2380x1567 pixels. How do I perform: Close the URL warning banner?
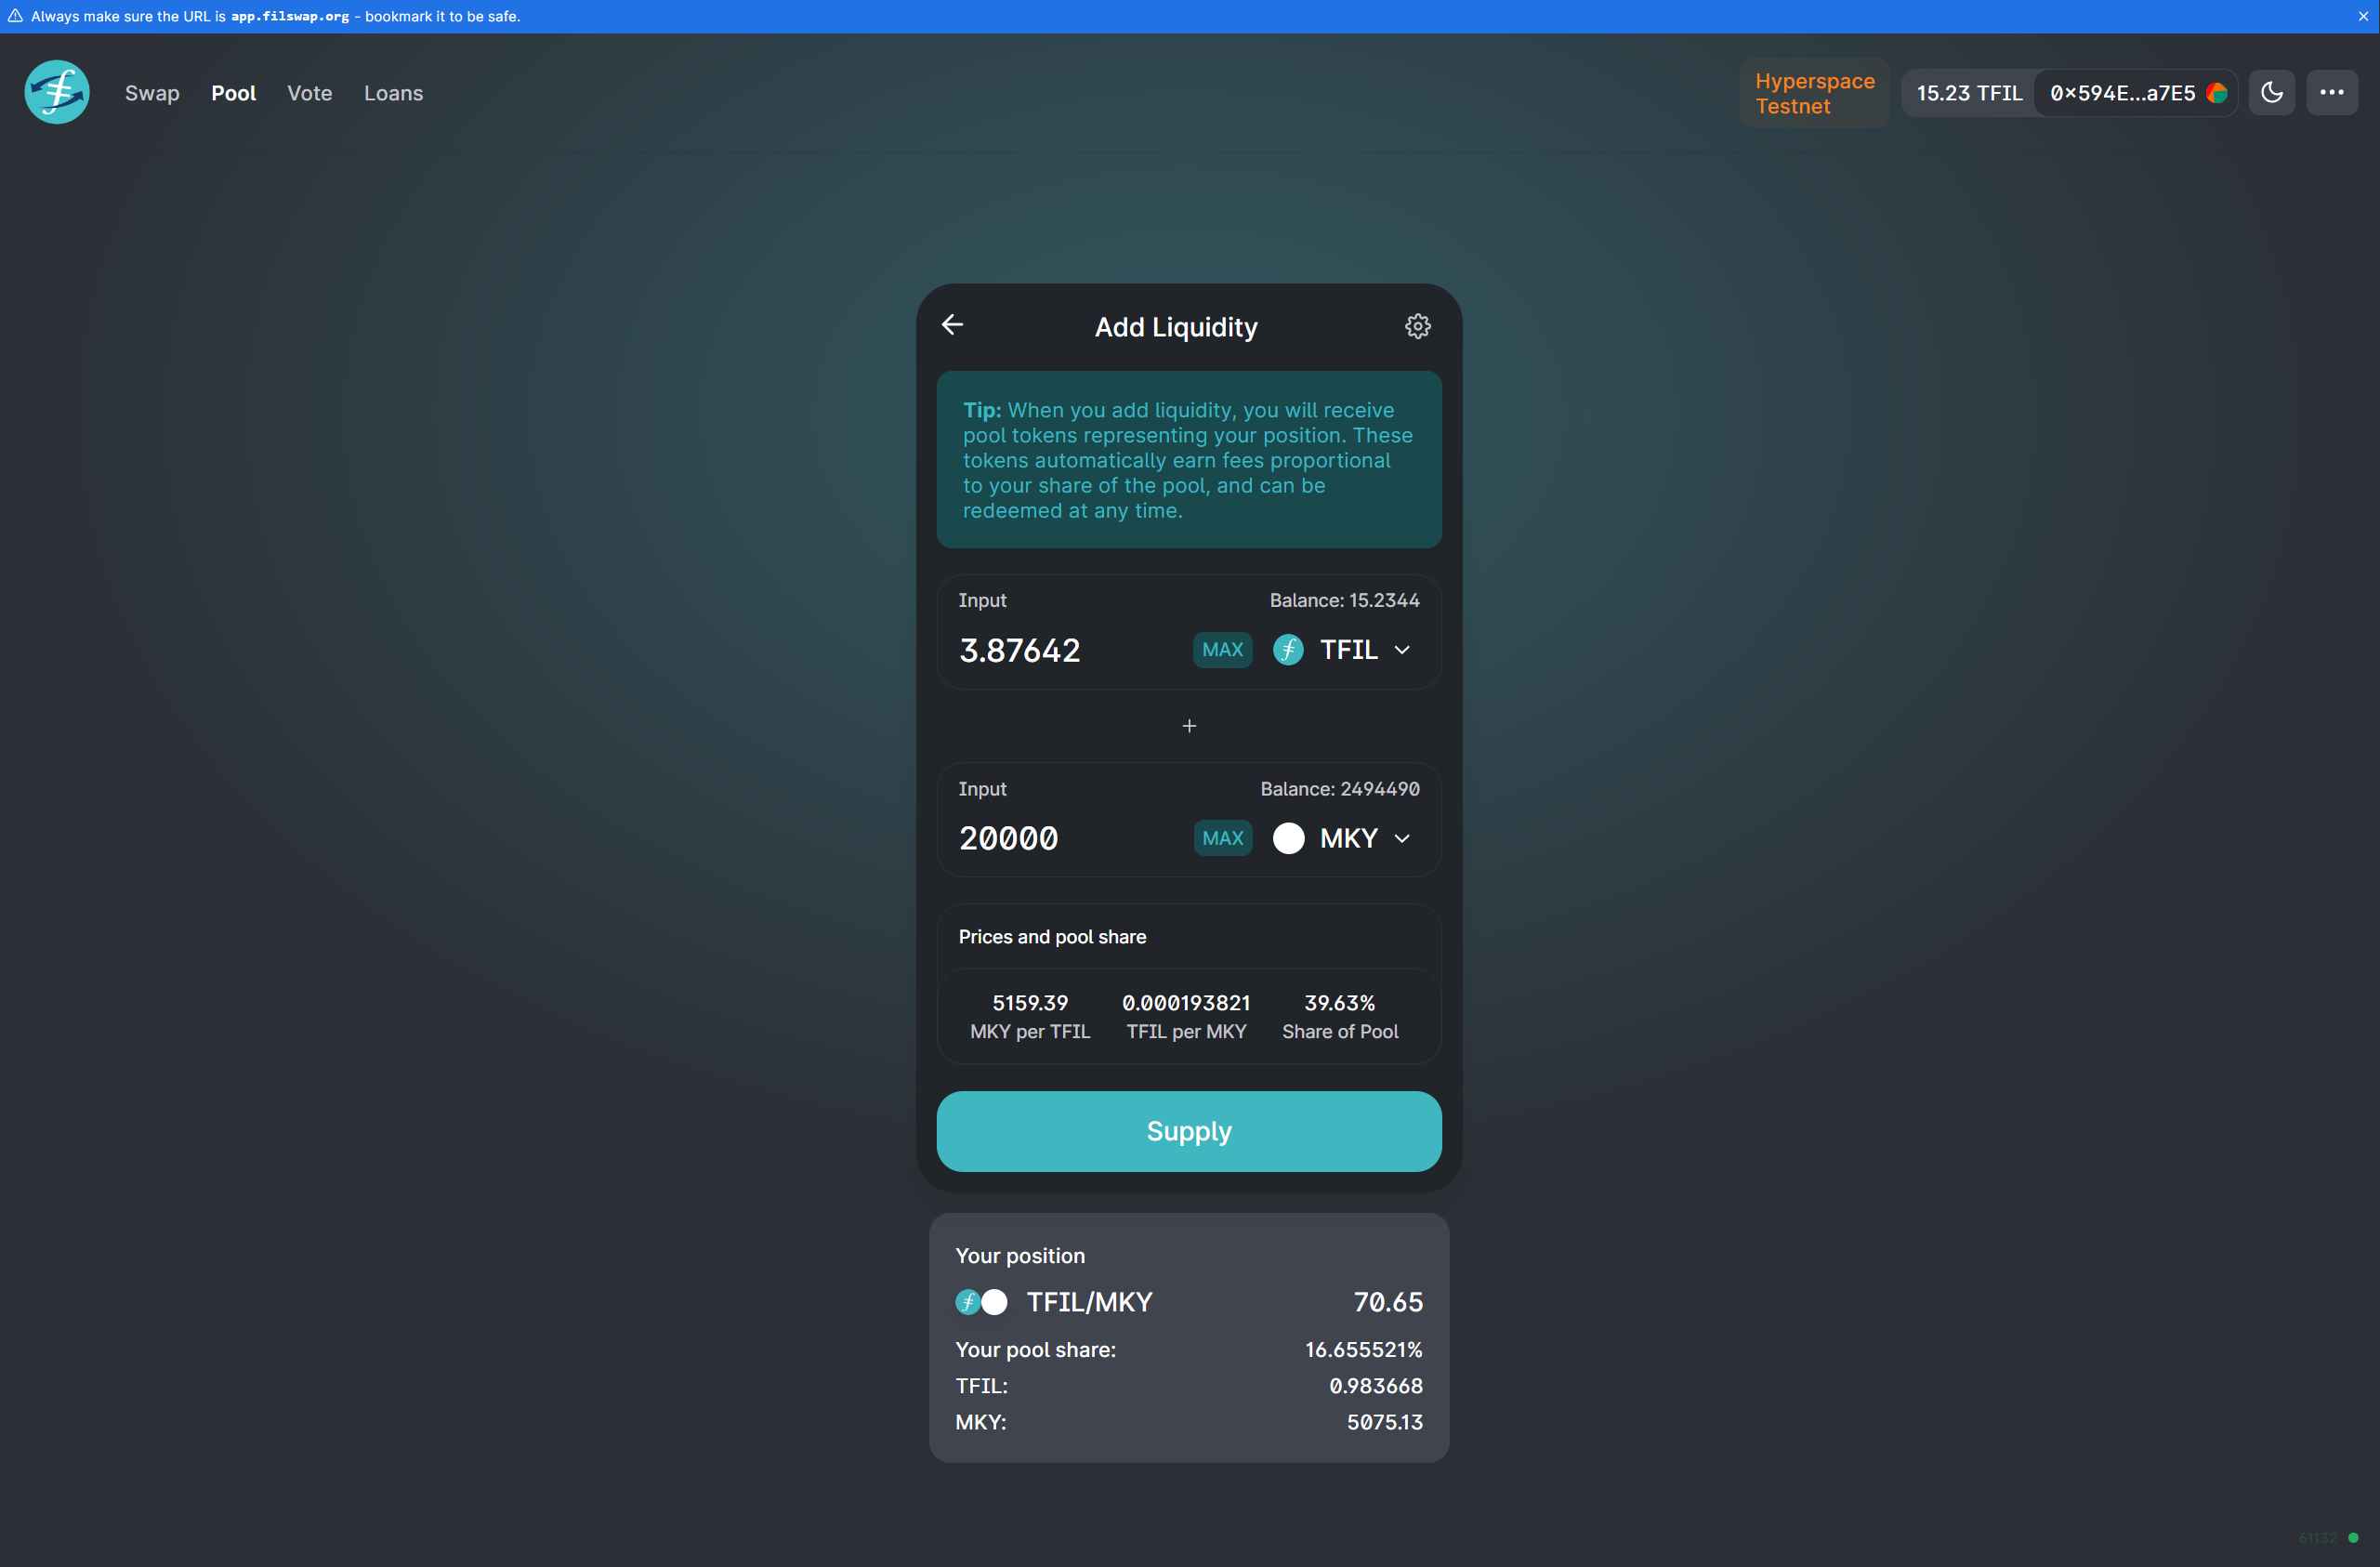coord(2363,16)
